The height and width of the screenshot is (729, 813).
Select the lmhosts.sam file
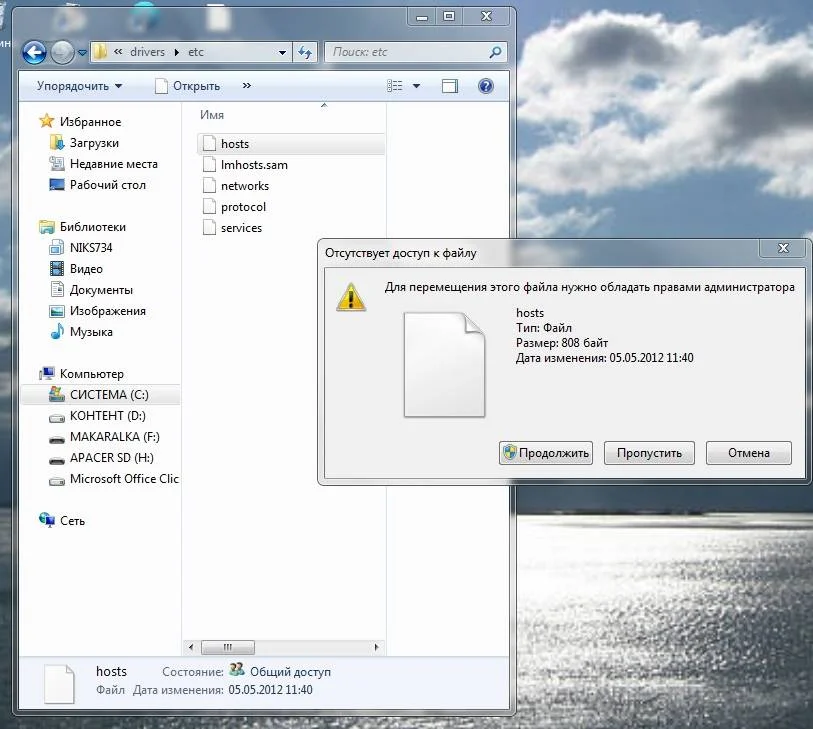click(254, 165)
